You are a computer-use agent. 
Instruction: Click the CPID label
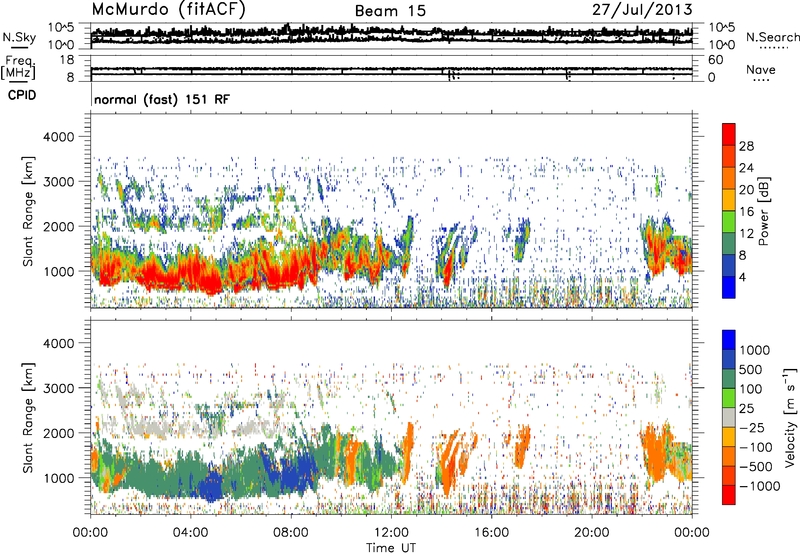(22, 95)
